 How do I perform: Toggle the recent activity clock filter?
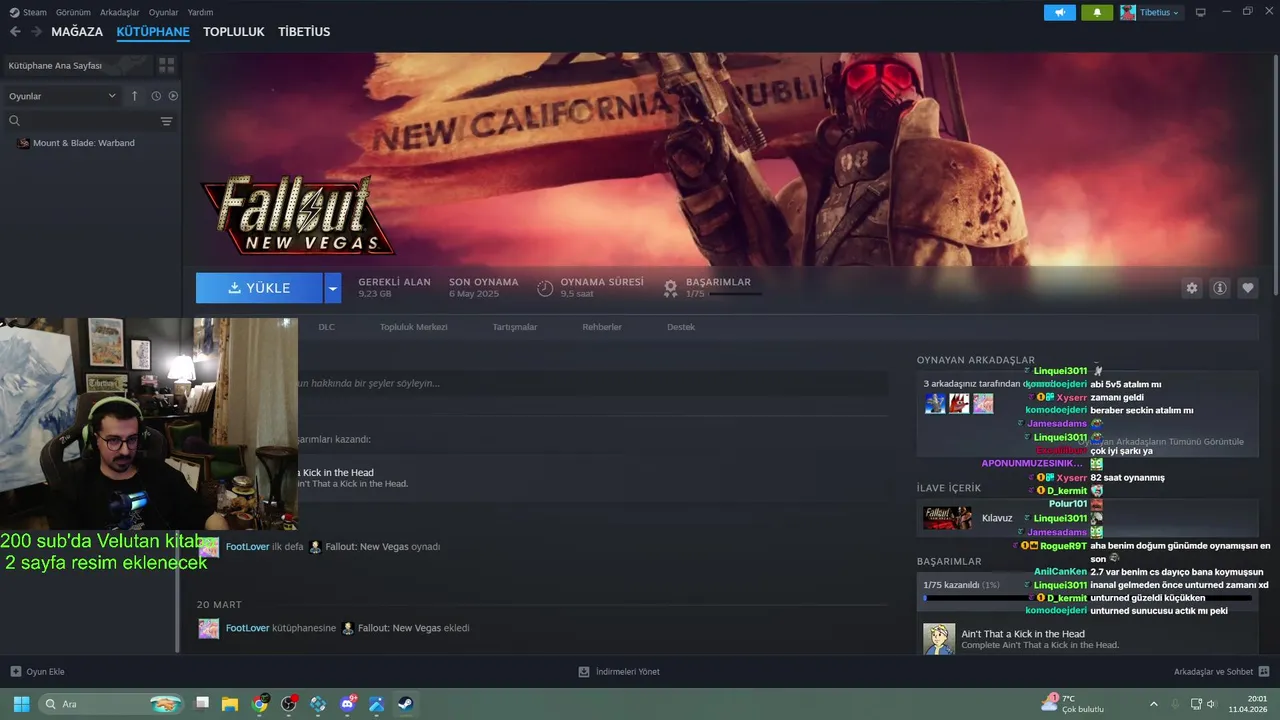click(x=156, y=96)
